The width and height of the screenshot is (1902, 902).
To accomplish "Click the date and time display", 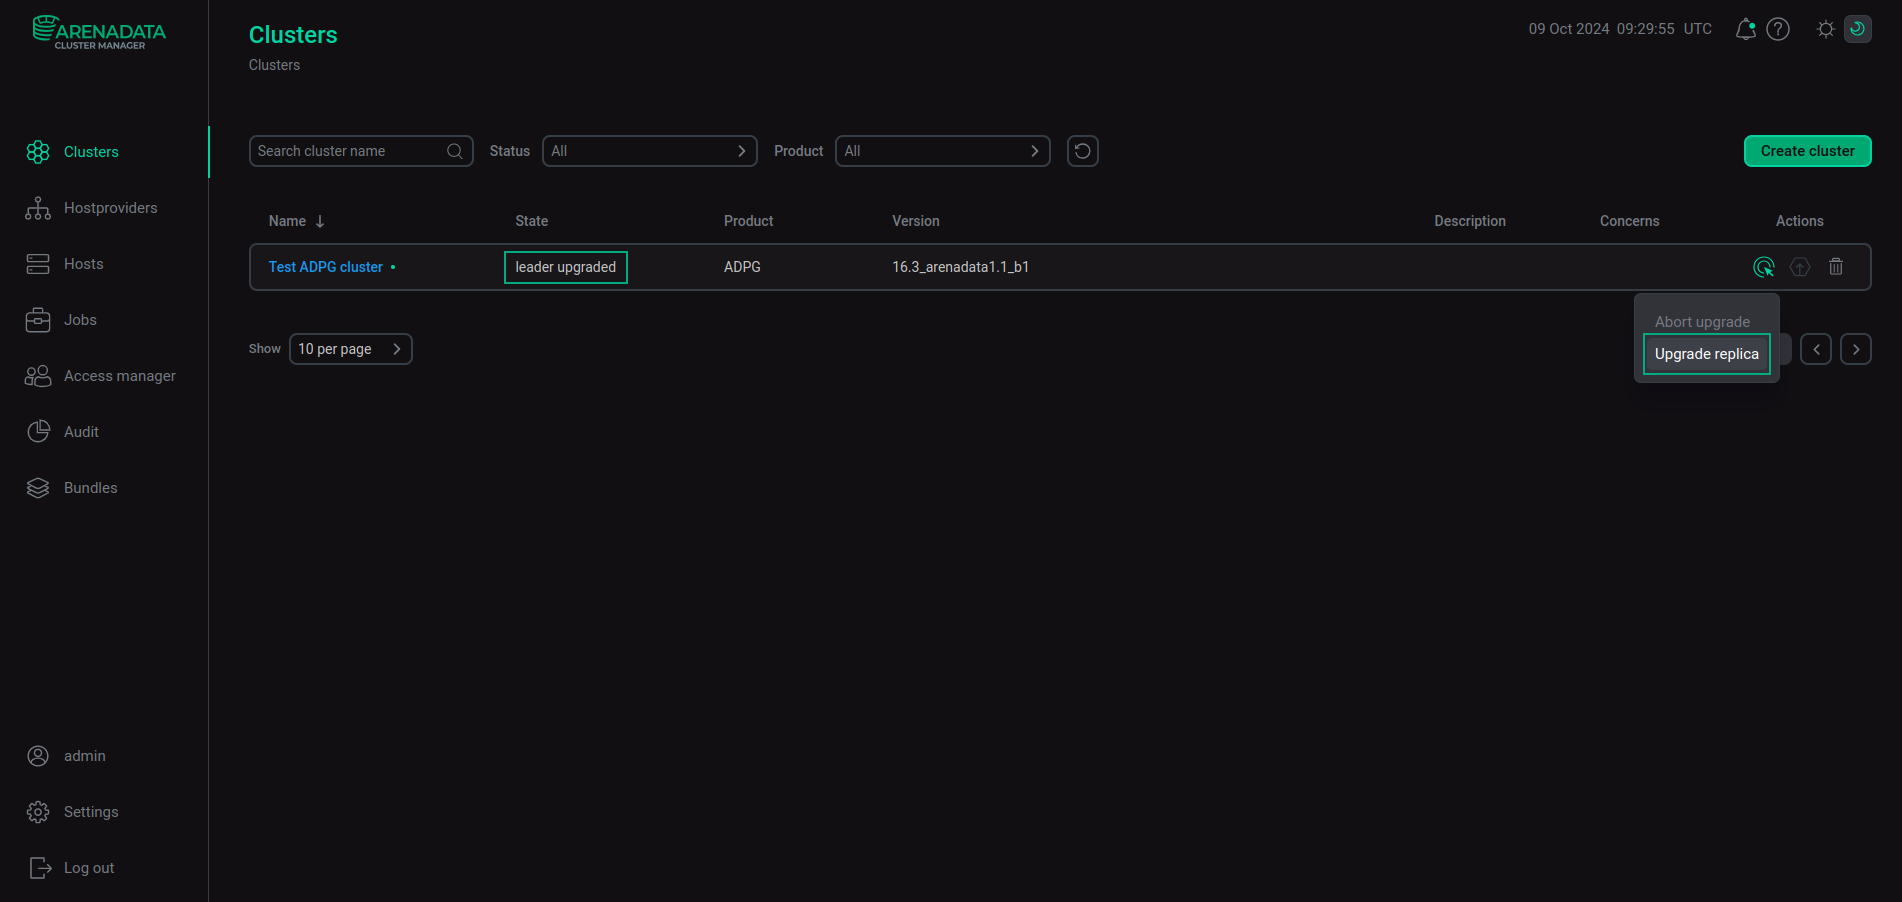I will (1620, 29).
